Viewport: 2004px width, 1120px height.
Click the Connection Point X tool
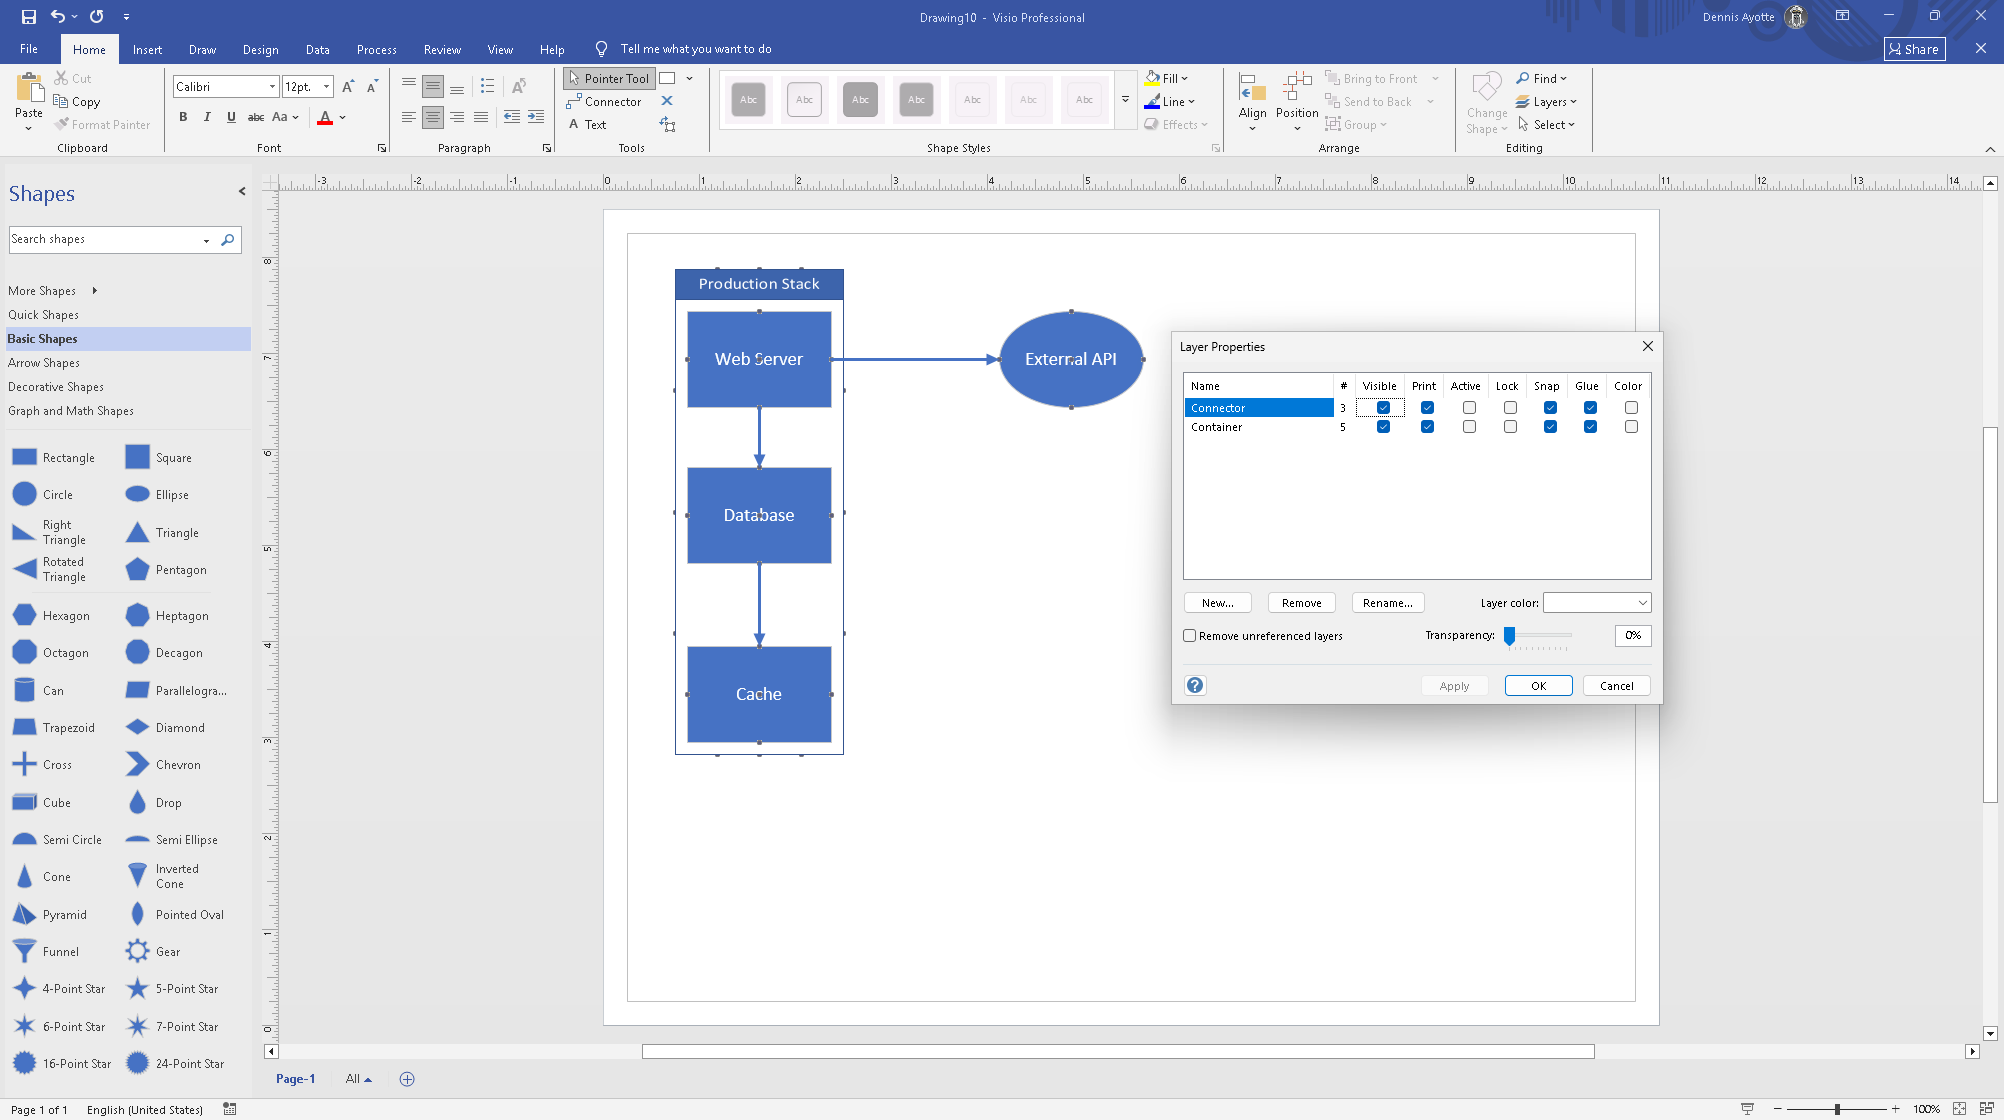667,101
